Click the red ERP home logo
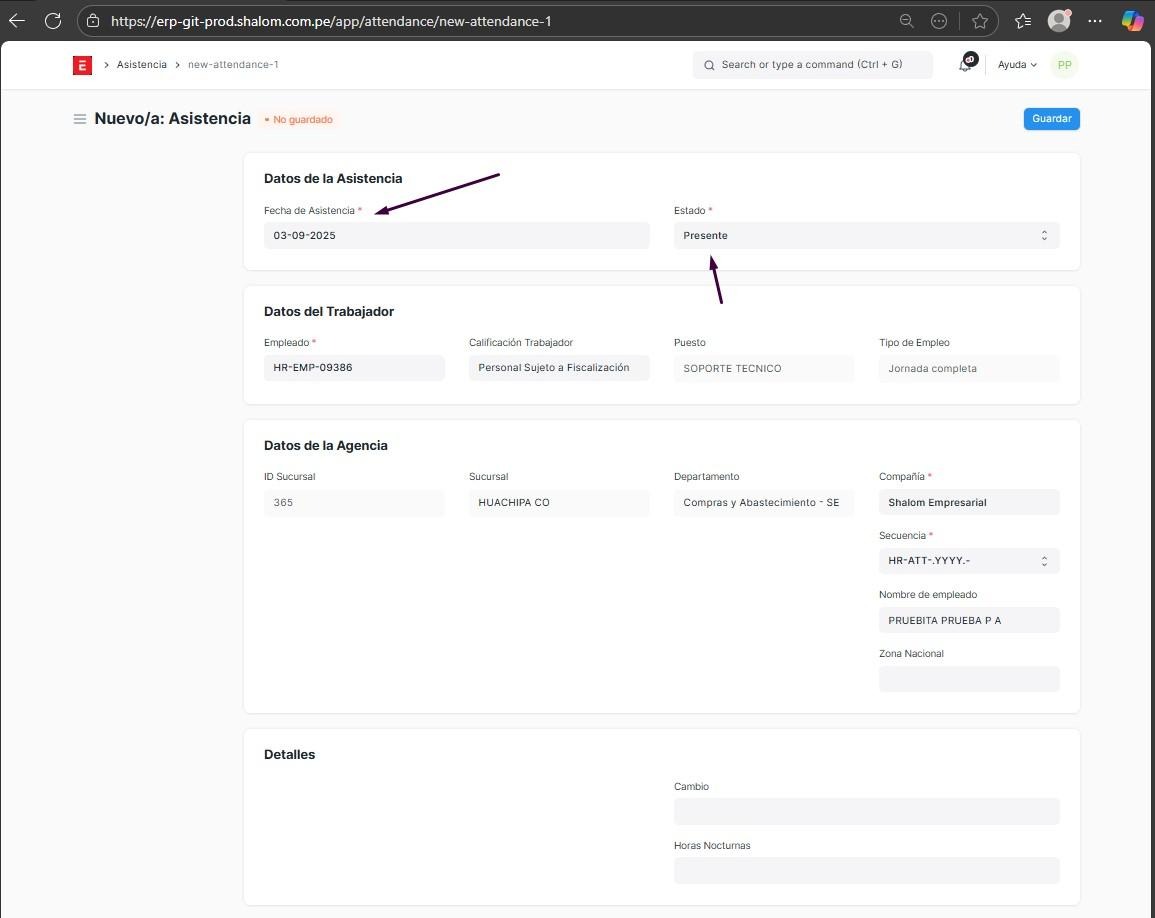The width and height of the screenshot is (1155, 918). tap(82, 65)
